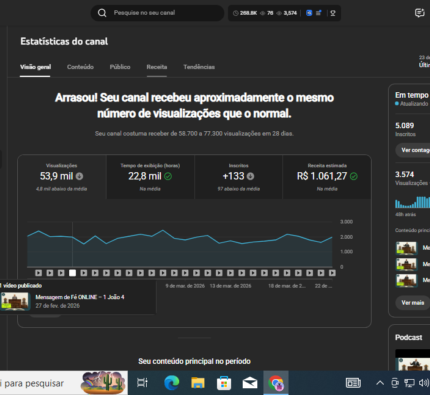This screenshot has width=430, height=395.
Task: Select the Visualizações metric card
Action: click(62, 177)
